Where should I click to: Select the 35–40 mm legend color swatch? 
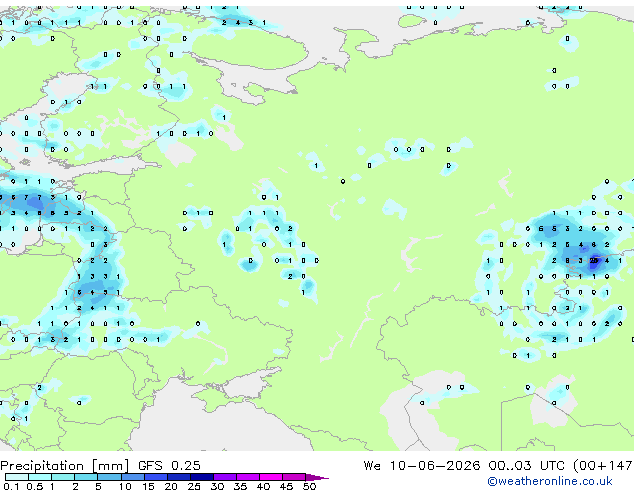pos(247,477)
